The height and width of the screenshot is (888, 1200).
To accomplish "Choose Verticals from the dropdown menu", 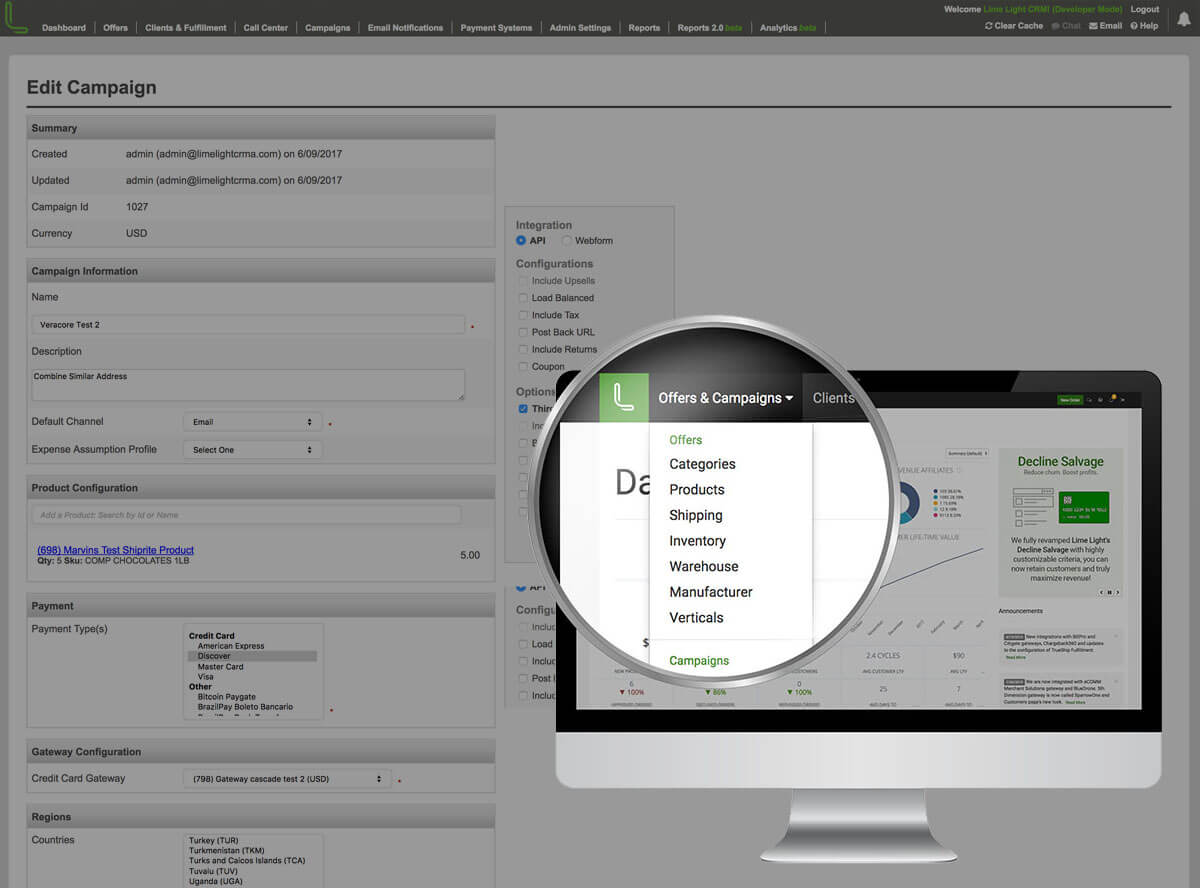I will [696, 618].
